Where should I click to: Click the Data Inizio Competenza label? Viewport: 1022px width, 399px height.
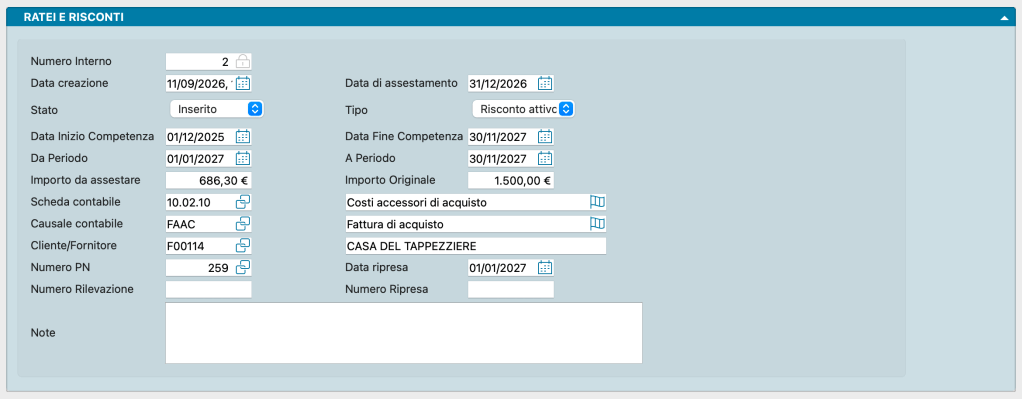(x=93, y=137)
